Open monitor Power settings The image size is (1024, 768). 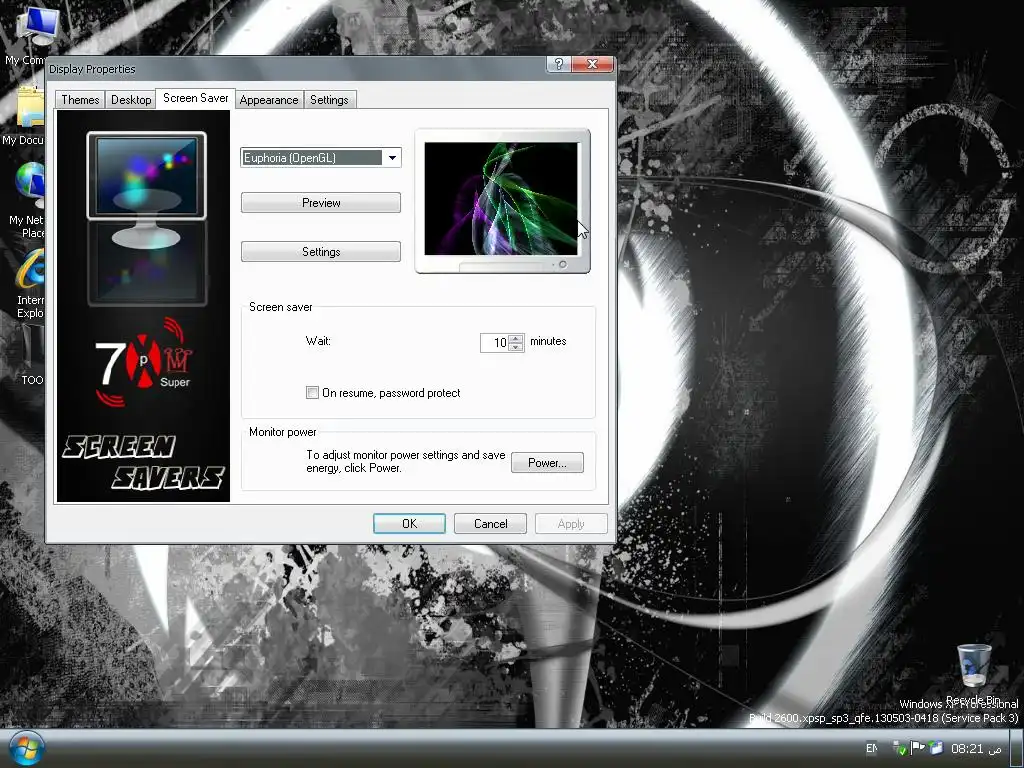[547, 462]
